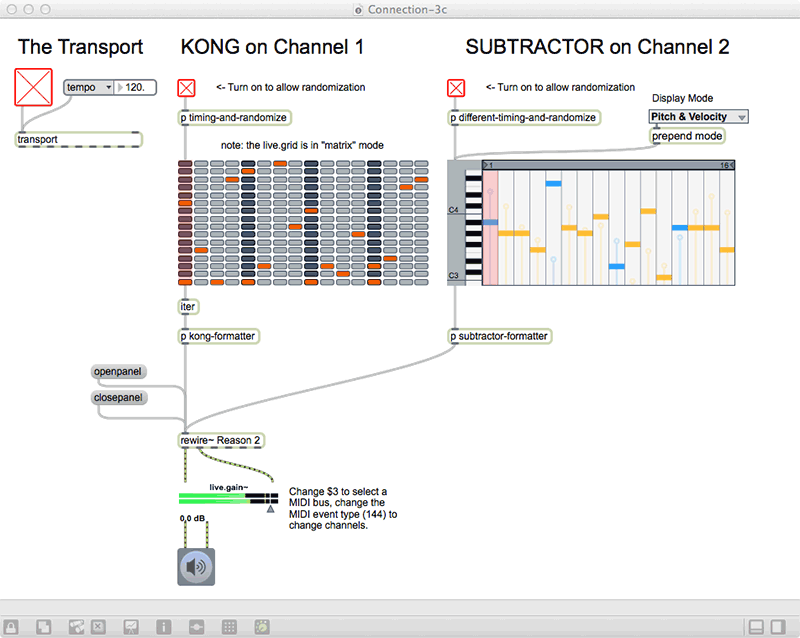Viewport: 800px width, 638px height.
Task: Click the 'The Transport' heading
Action: tap(81, 47)
